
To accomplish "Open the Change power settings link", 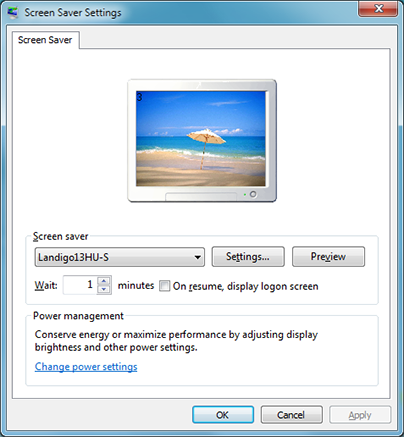I will click(86, 367).
